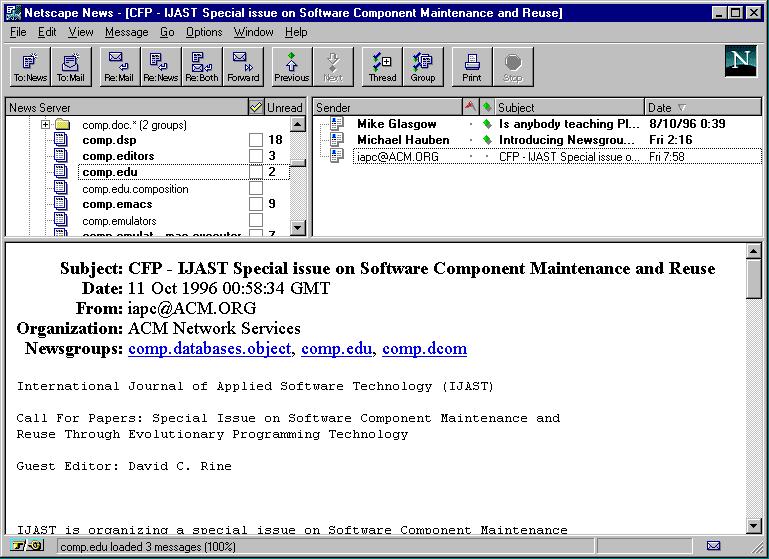The width and height of the screenshot is (769, 559).
Task: Toggle subscribe checkbox for comp.dsp
Action: (256, 140)
